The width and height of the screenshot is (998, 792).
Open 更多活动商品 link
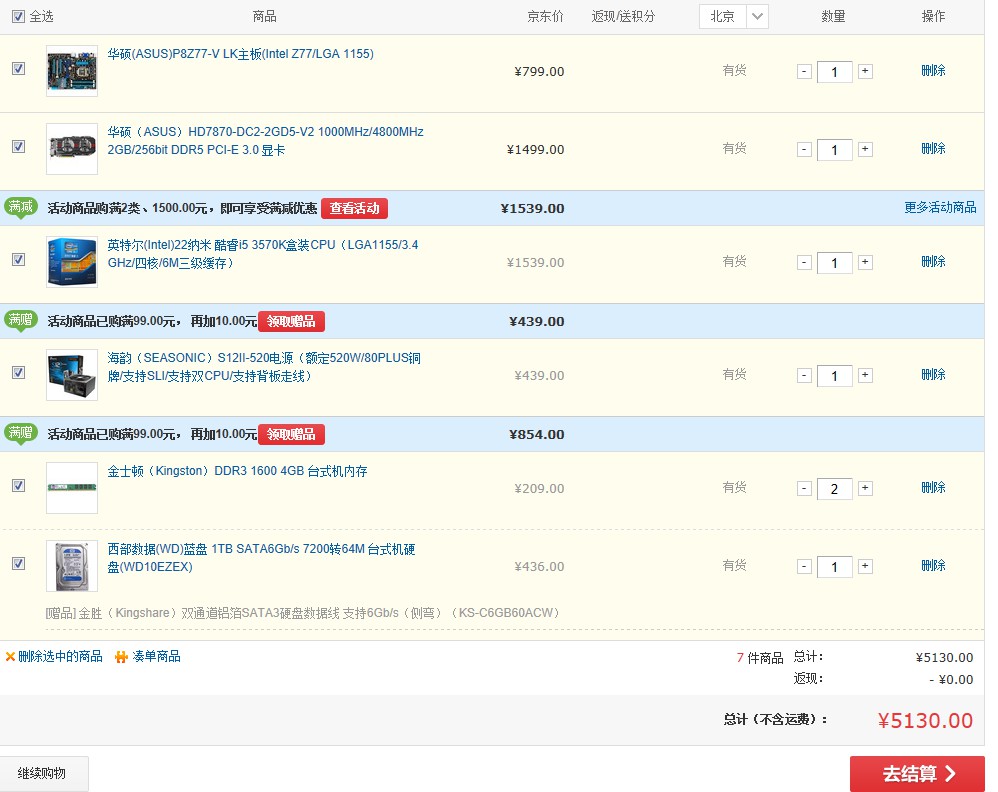pyautogui.click(x=940, y=207)
